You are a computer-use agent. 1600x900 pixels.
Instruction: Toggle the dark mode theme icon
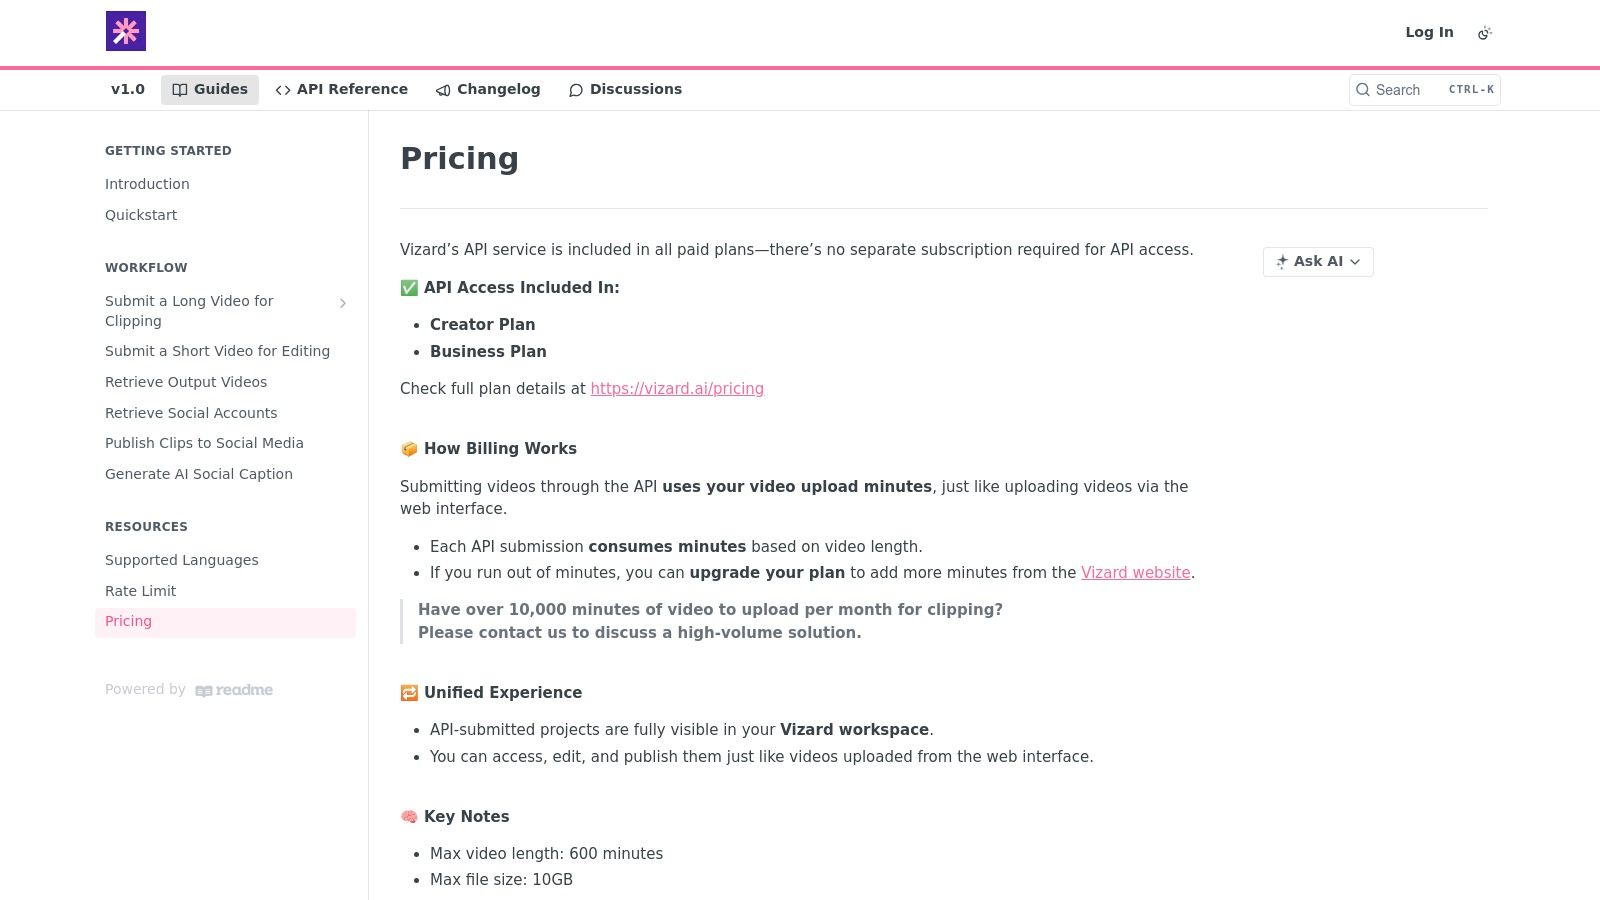[1485, 33]
